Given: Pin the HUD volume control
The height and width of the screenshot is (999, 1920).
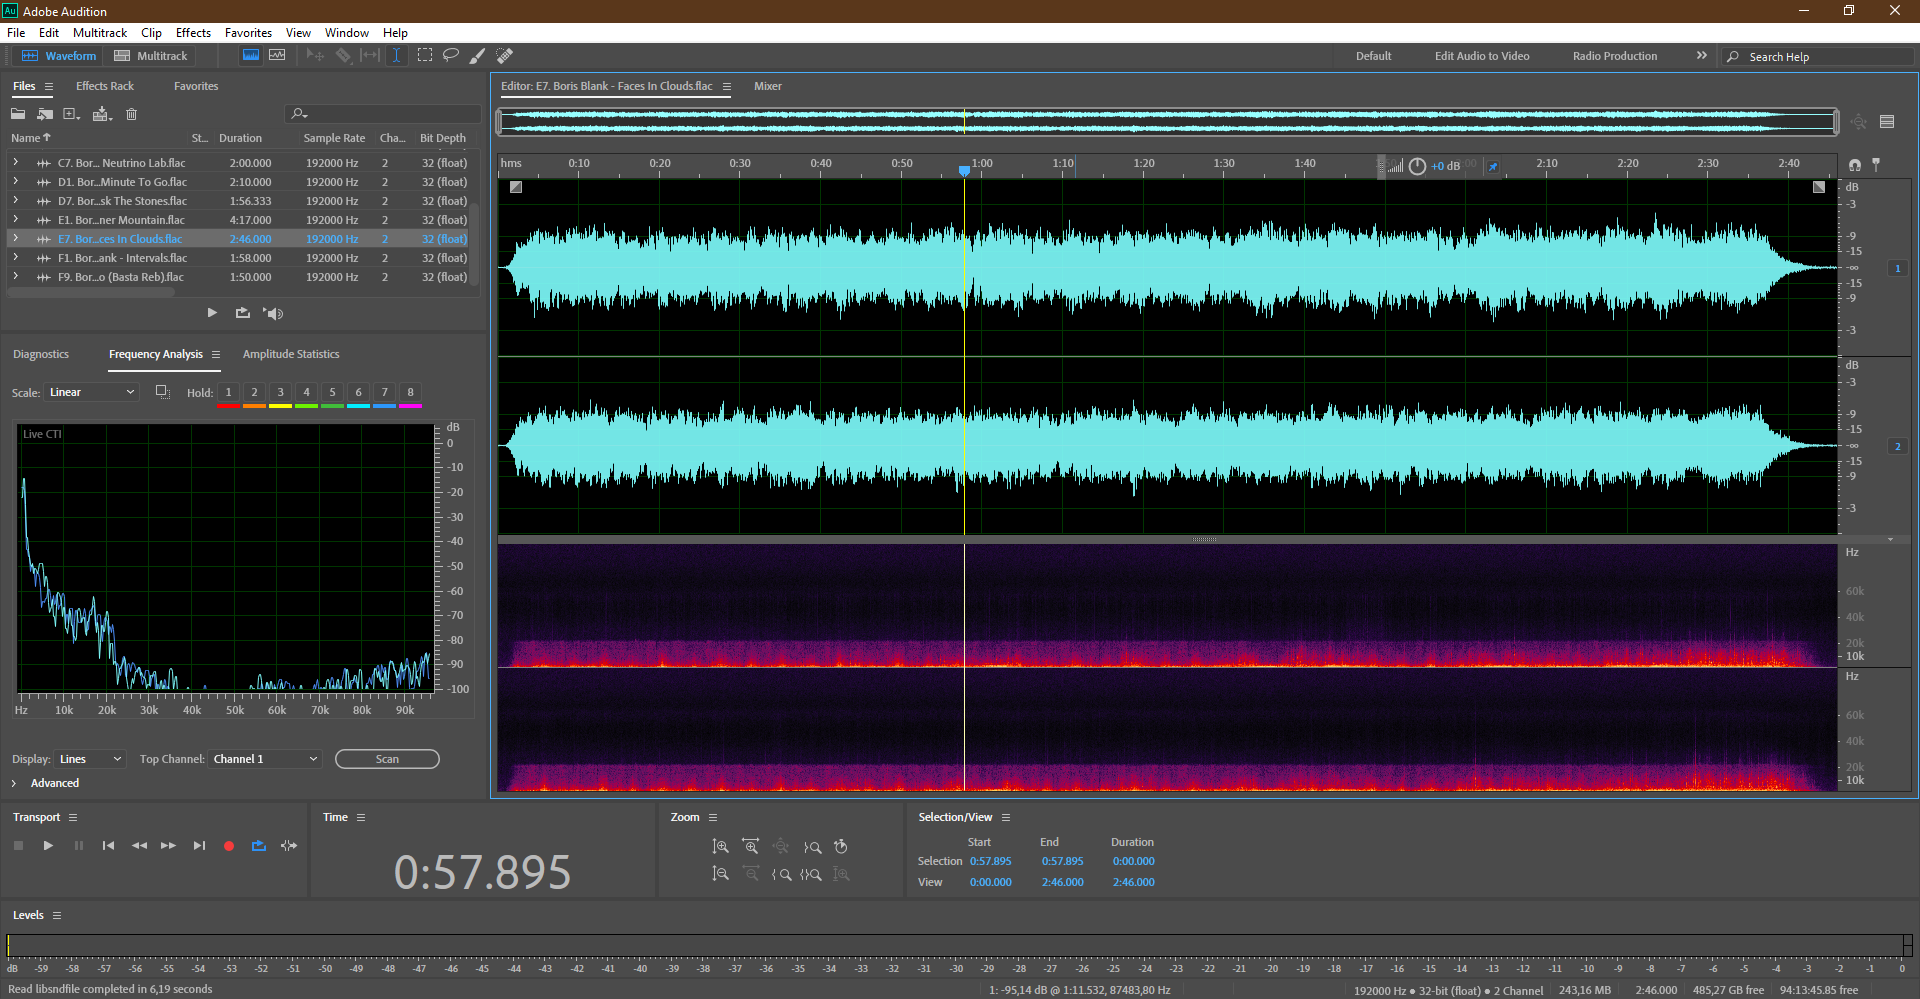Looking at the screenshot, I should 1493,167.
